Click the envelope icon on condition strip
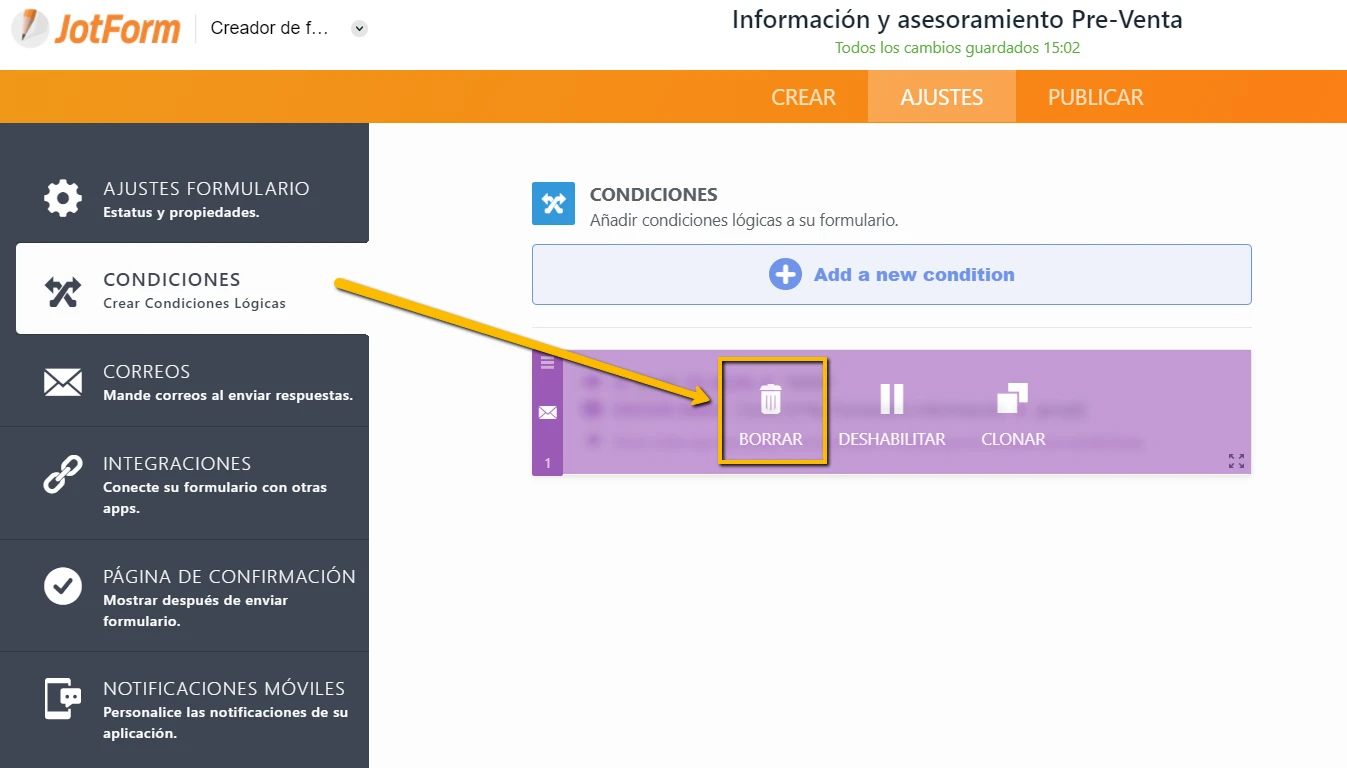1347x768 pixels. (x=547, y=412)
